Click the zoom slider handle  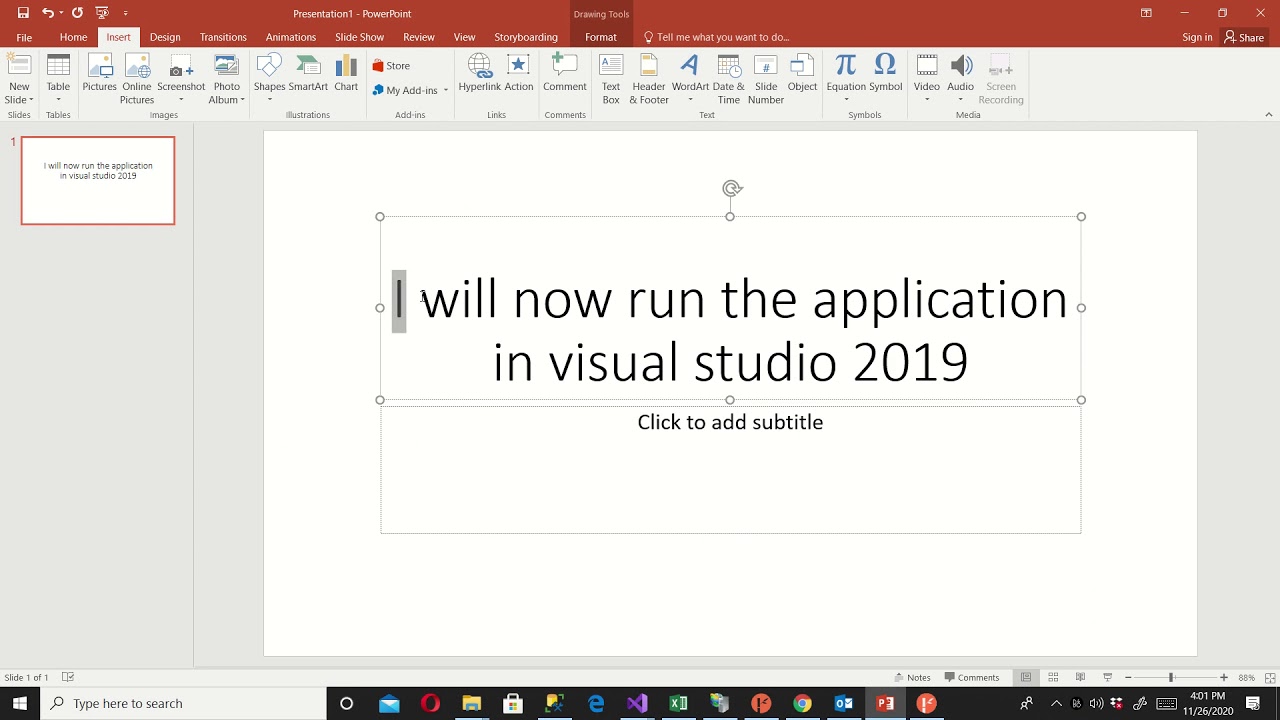[1171, 677]
